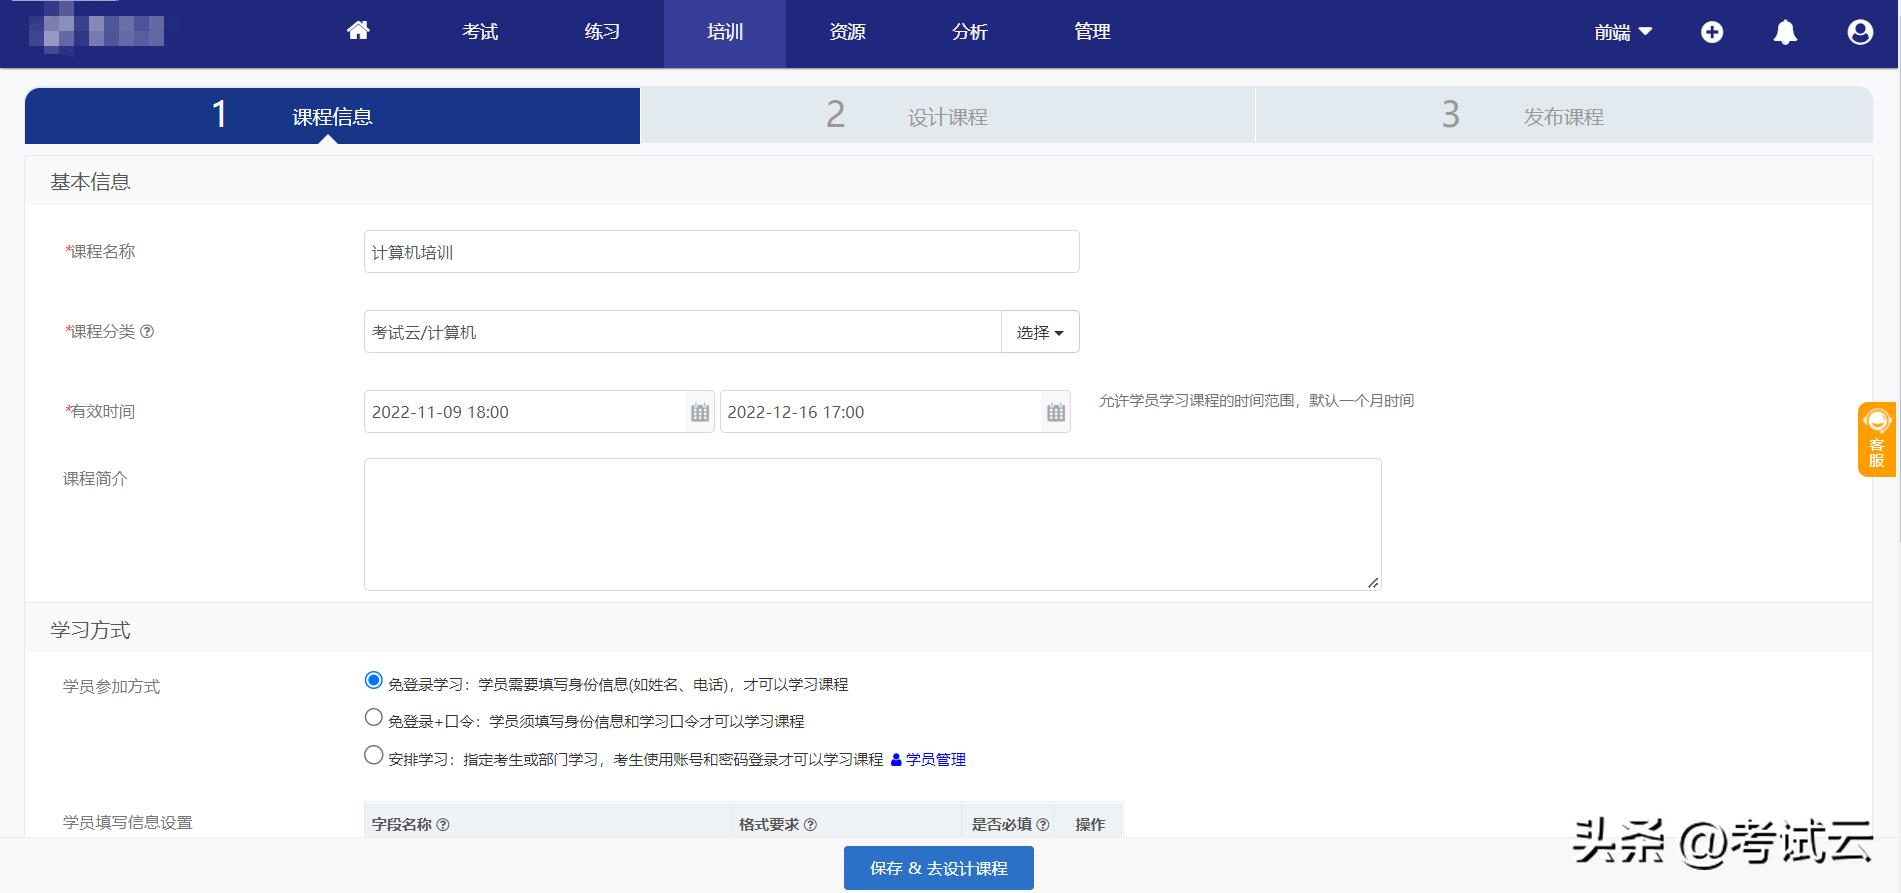Open notifications bell icon

point(1785,32)
